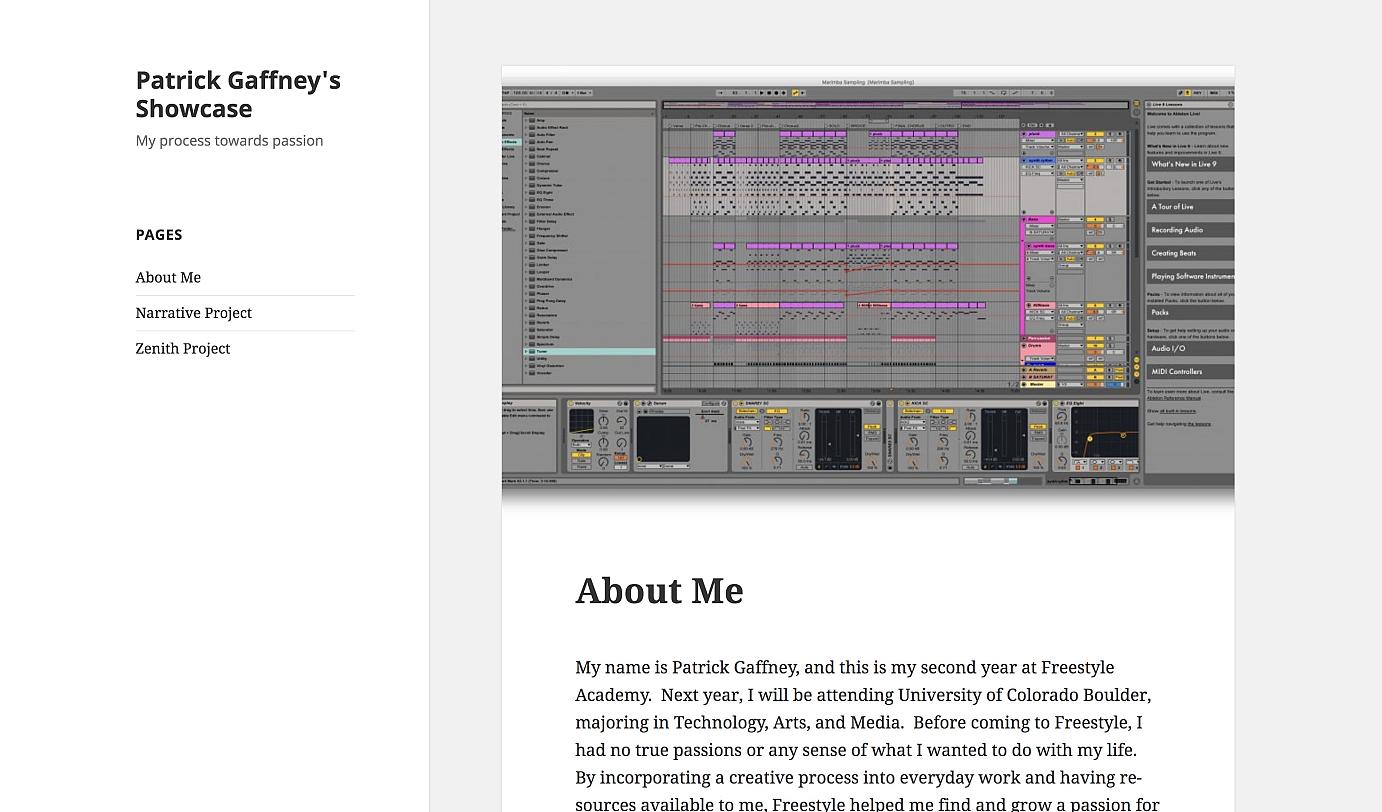Go to the About Me page link
1382x812 pixels.
[168, 277]
